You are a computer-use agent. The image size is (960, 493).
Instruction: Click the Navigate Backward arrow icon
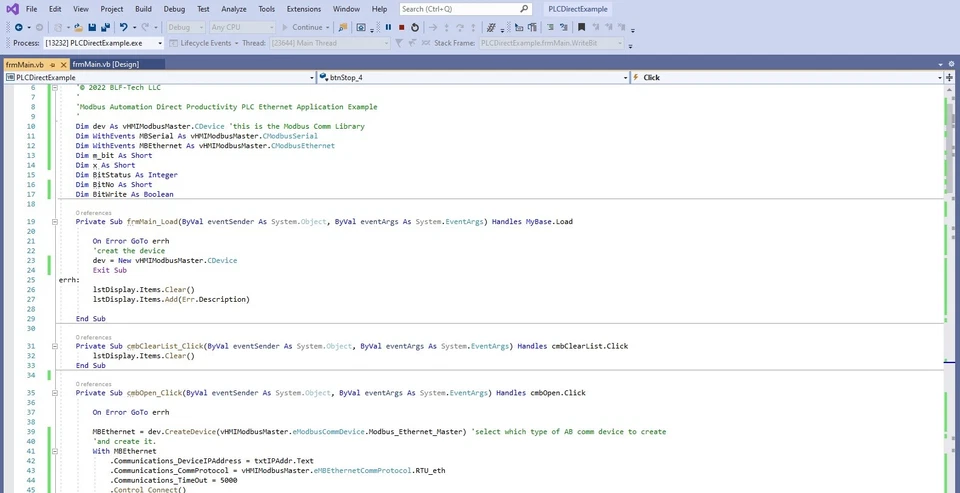(x=18, y=27)
